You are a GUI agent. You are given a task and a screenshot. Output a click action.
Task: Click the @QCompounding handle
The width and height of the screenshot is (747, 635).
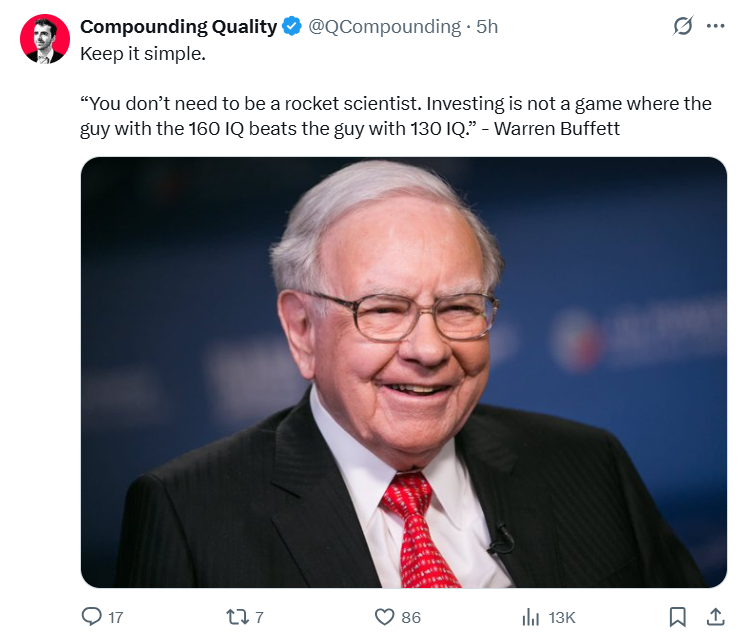pyautogui.click(x=384, y=27)
